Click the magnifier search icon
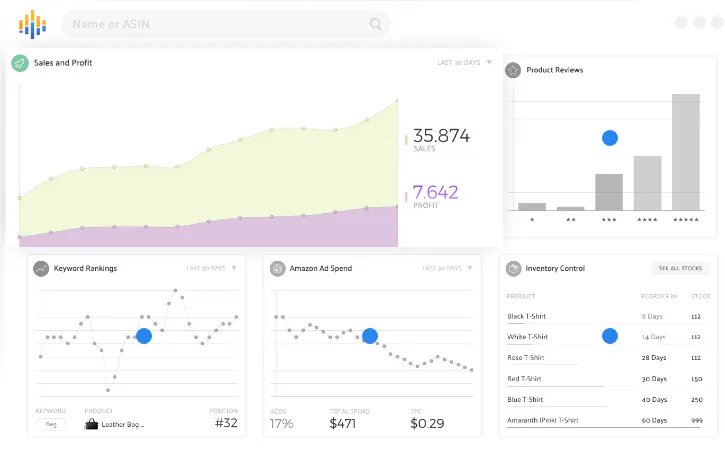 coord(375,24)
